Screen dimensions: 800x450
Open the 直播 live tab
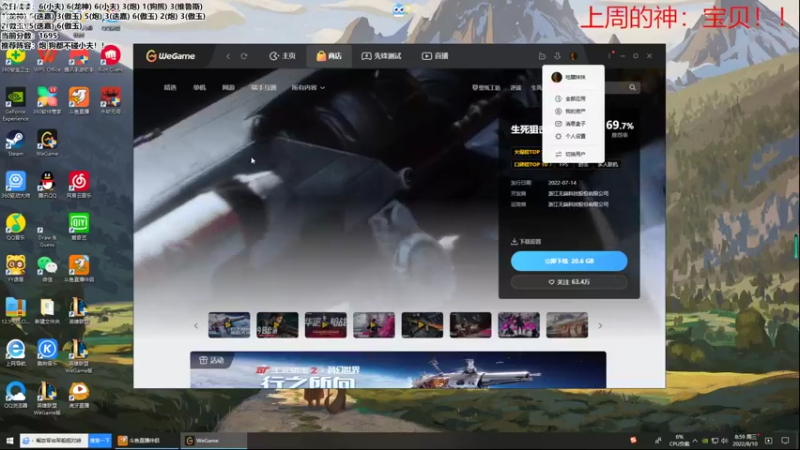point(435,56)
